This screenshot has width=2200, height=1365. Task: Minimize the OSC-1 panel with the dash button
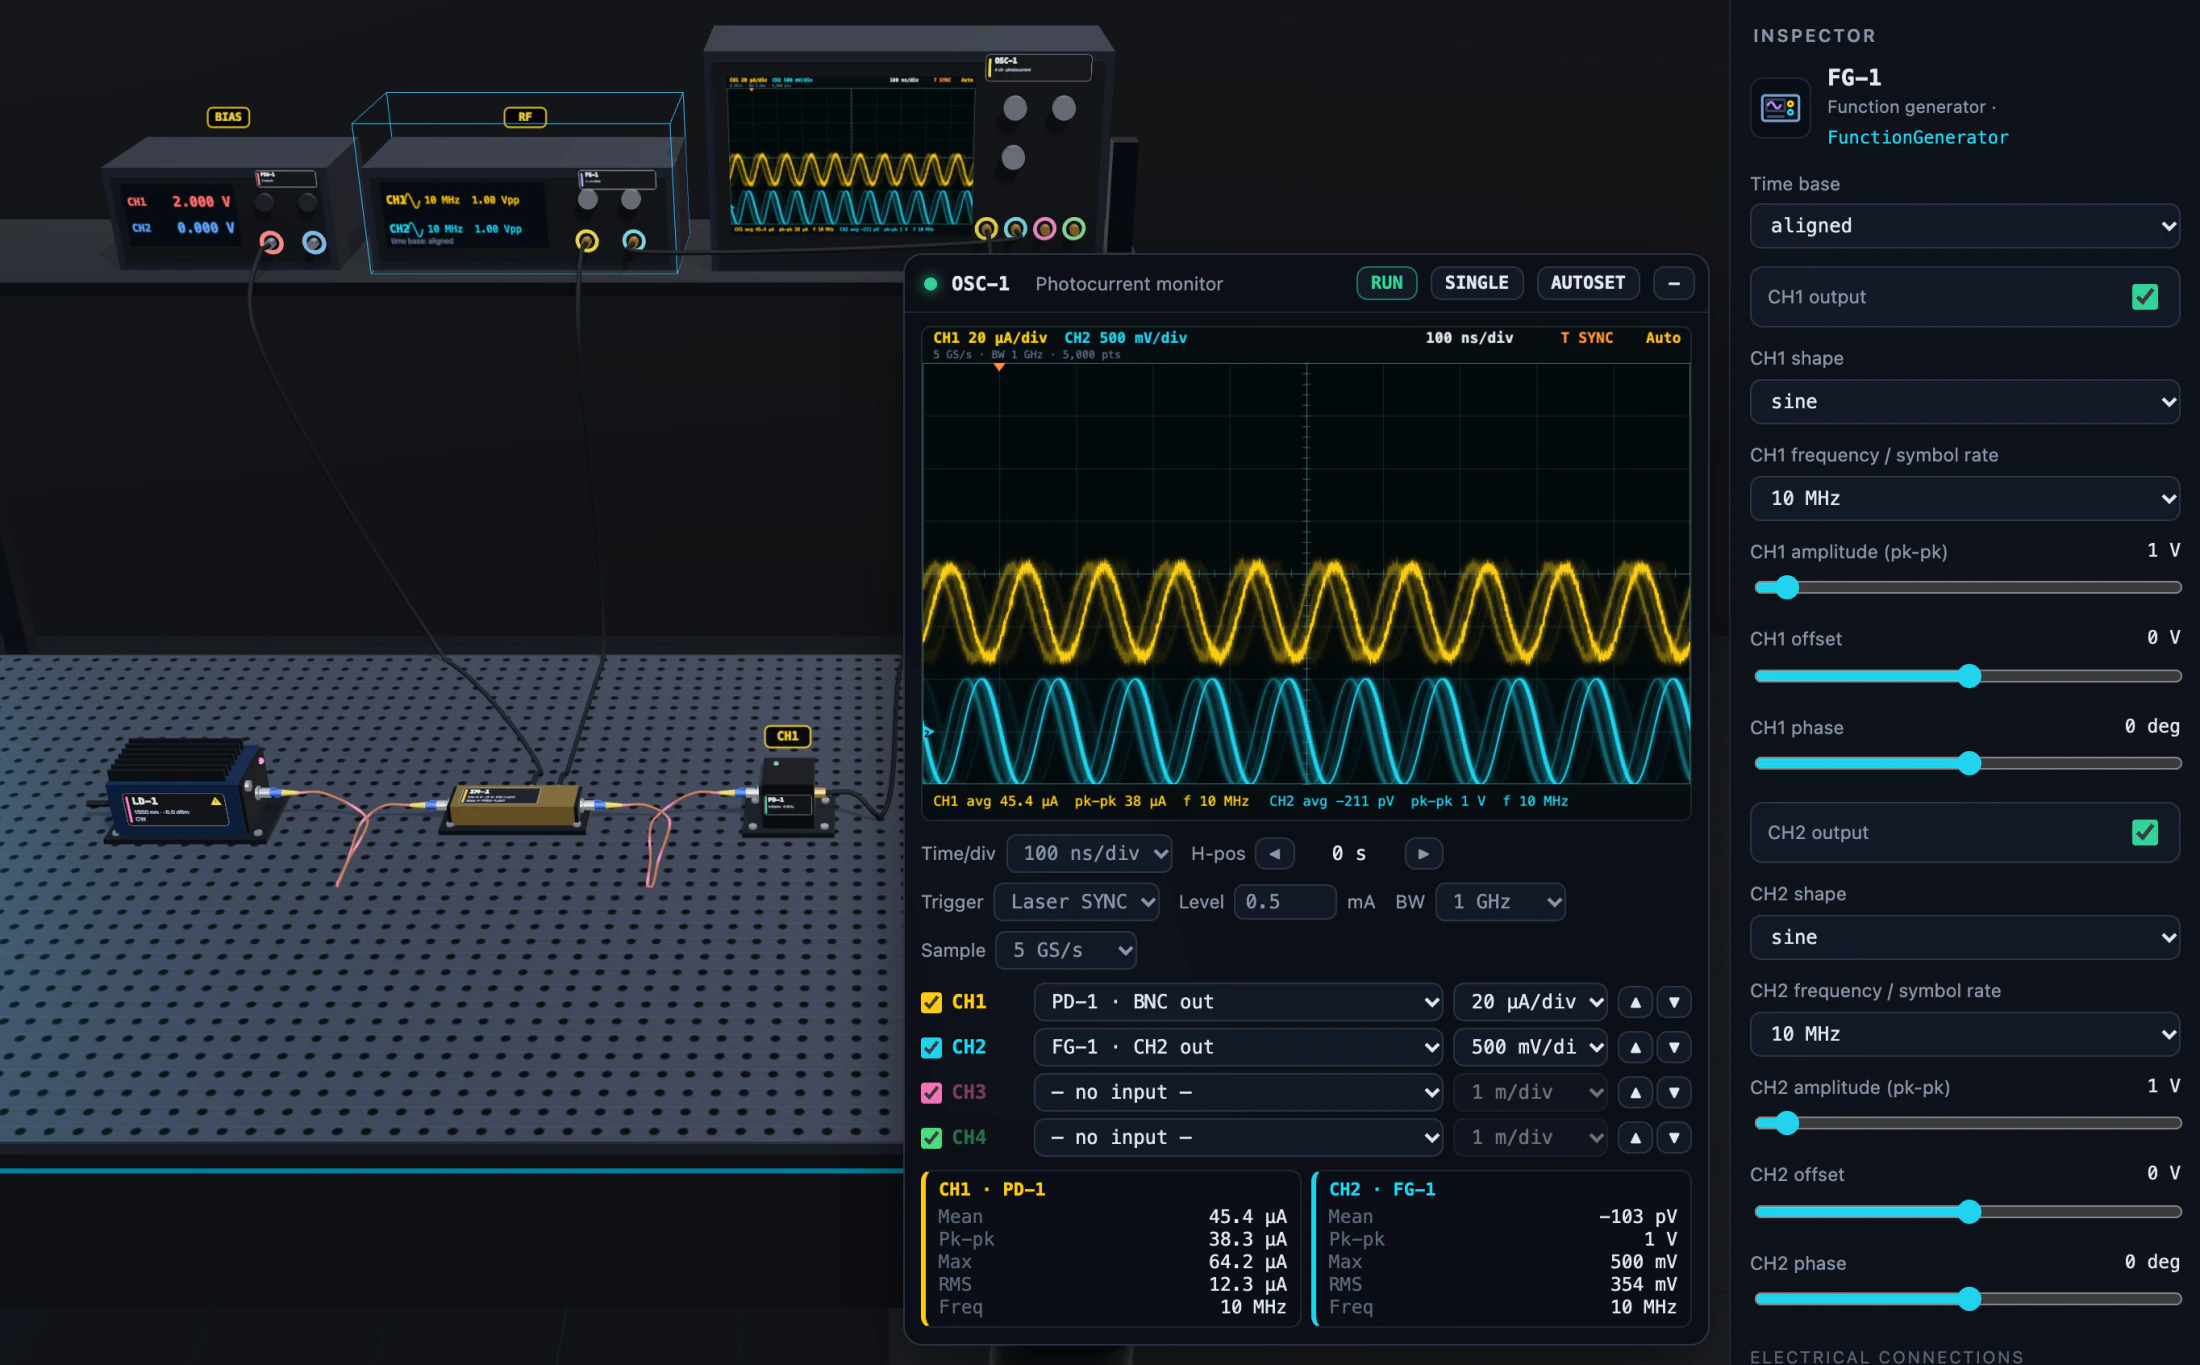(x=1674, y=283)
